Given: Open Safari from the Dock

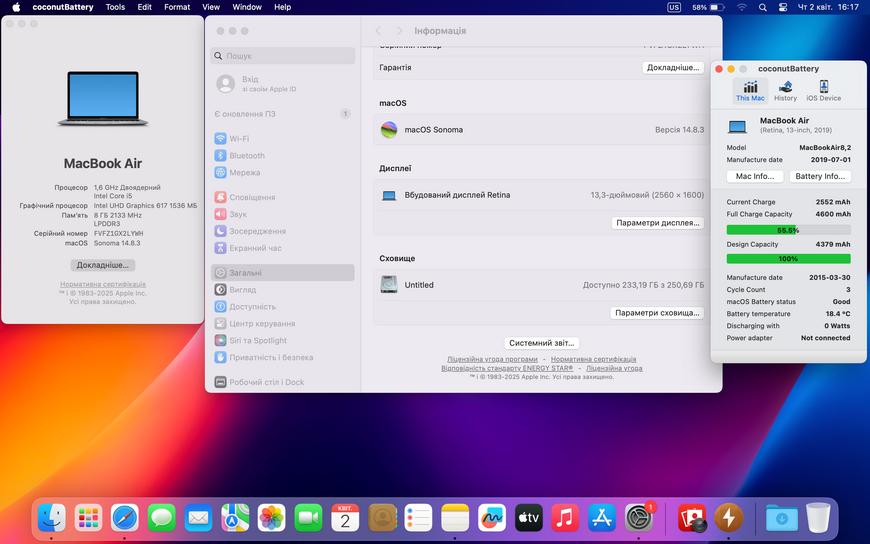Looking at the screenshot, I should 125,518.
